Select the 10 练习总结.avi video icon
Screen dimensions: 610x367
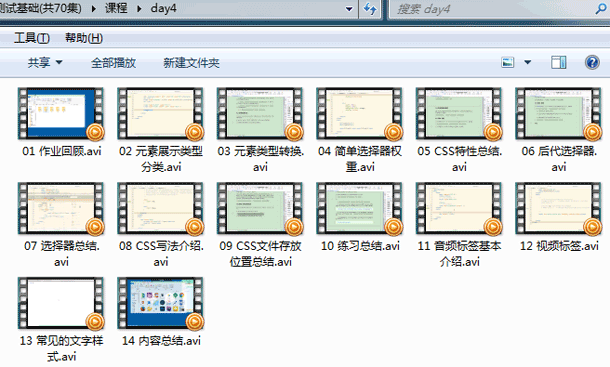pos(360,208)
